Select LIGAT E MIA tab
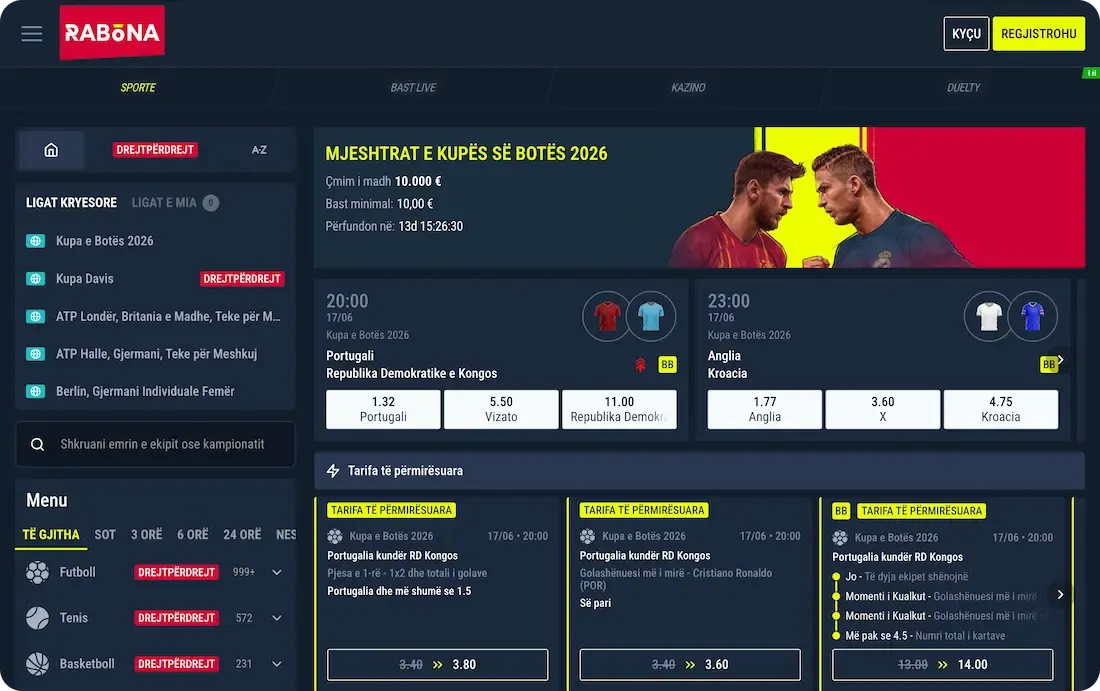This screenshot has width=1100, height=691. 175,203
